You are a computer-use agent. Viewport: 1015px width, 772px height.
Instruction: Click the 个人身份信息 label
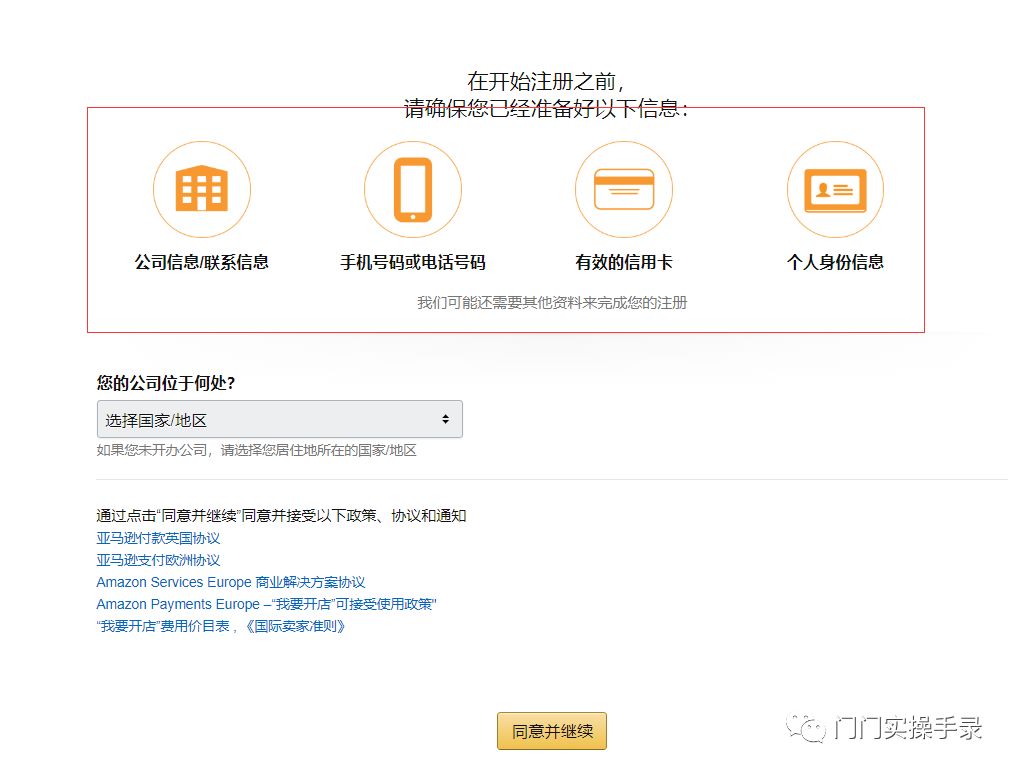835,262
